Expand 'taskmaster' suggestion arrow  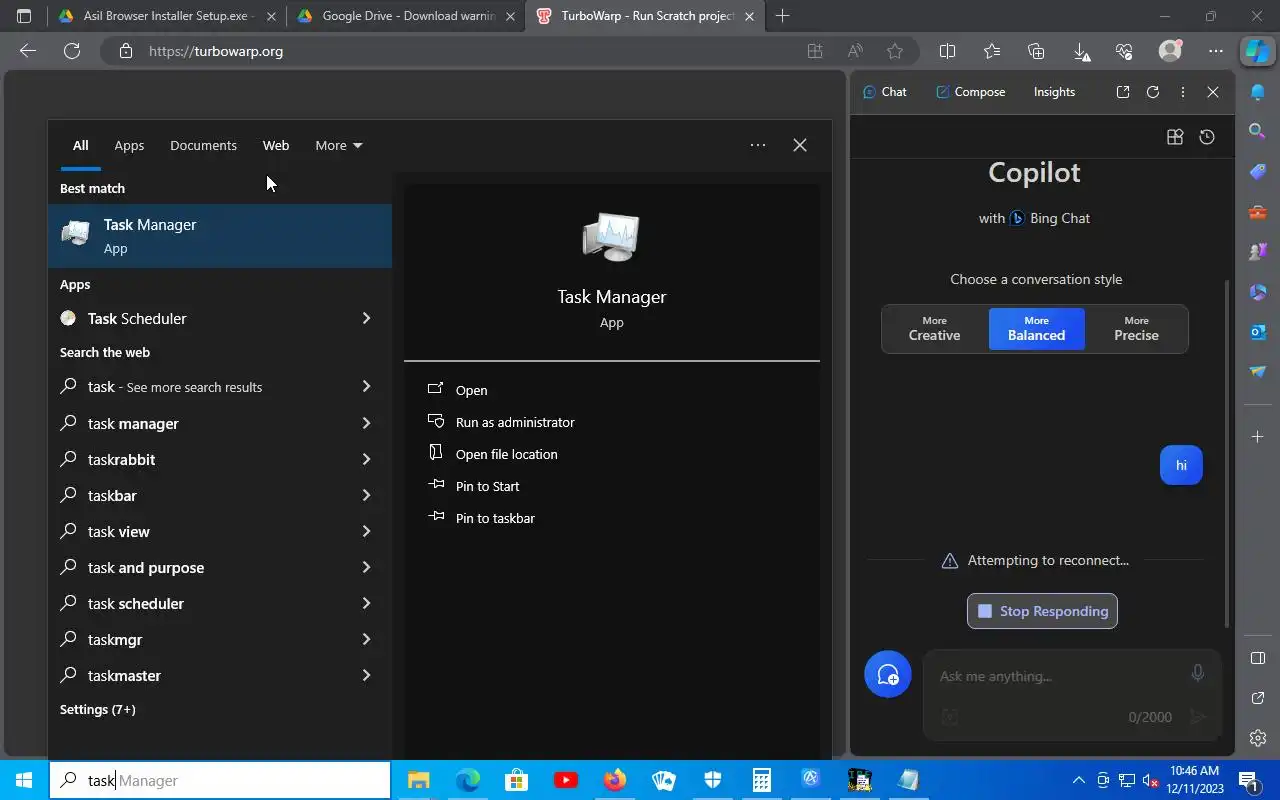click(366, 675)
